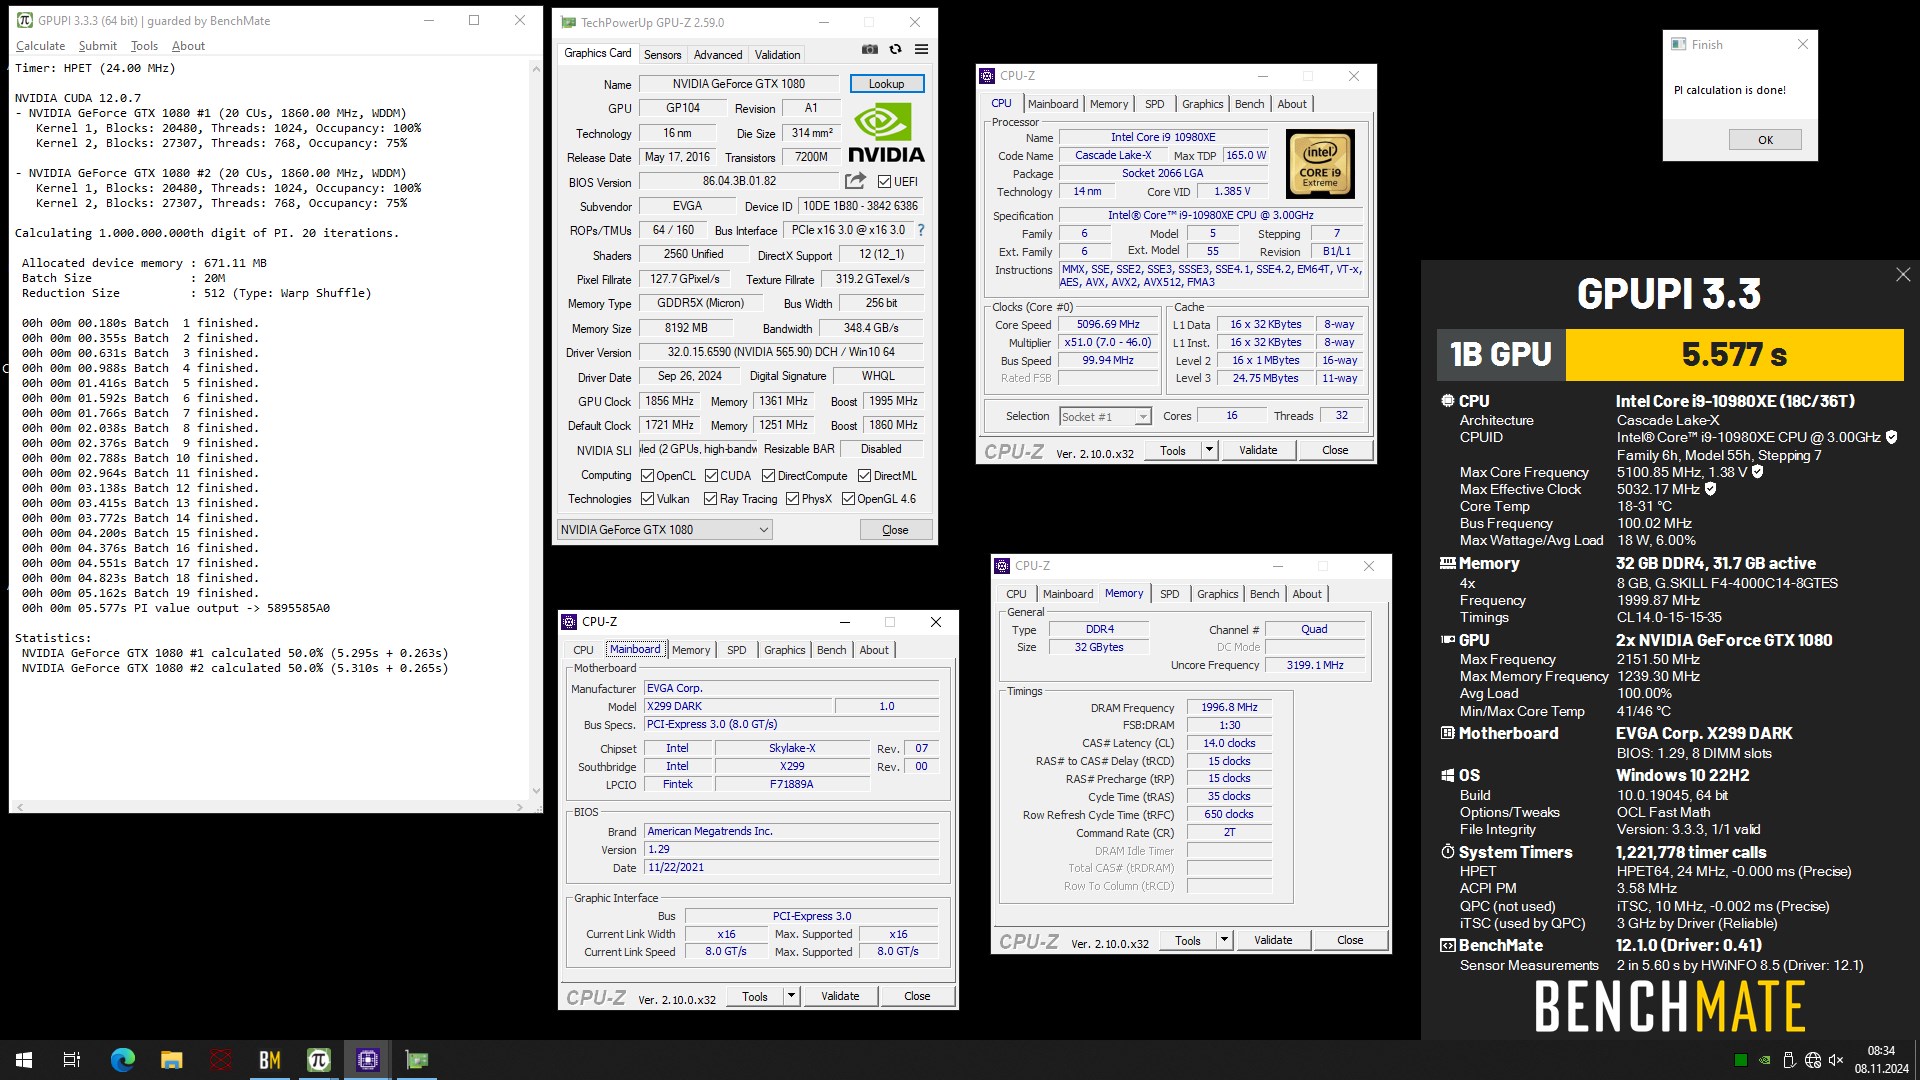Click CPU-Z taskbar icon
The width and height of the screenshot is (1920, 1080).
pyautogui.click(x=368, y=1060)
